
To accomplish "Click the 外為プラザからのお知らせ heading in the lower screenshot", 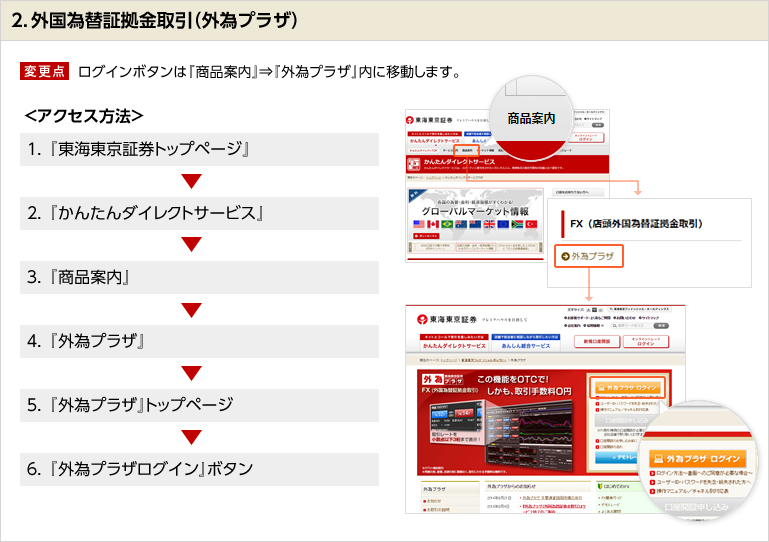I will click(x=511, y=487).
